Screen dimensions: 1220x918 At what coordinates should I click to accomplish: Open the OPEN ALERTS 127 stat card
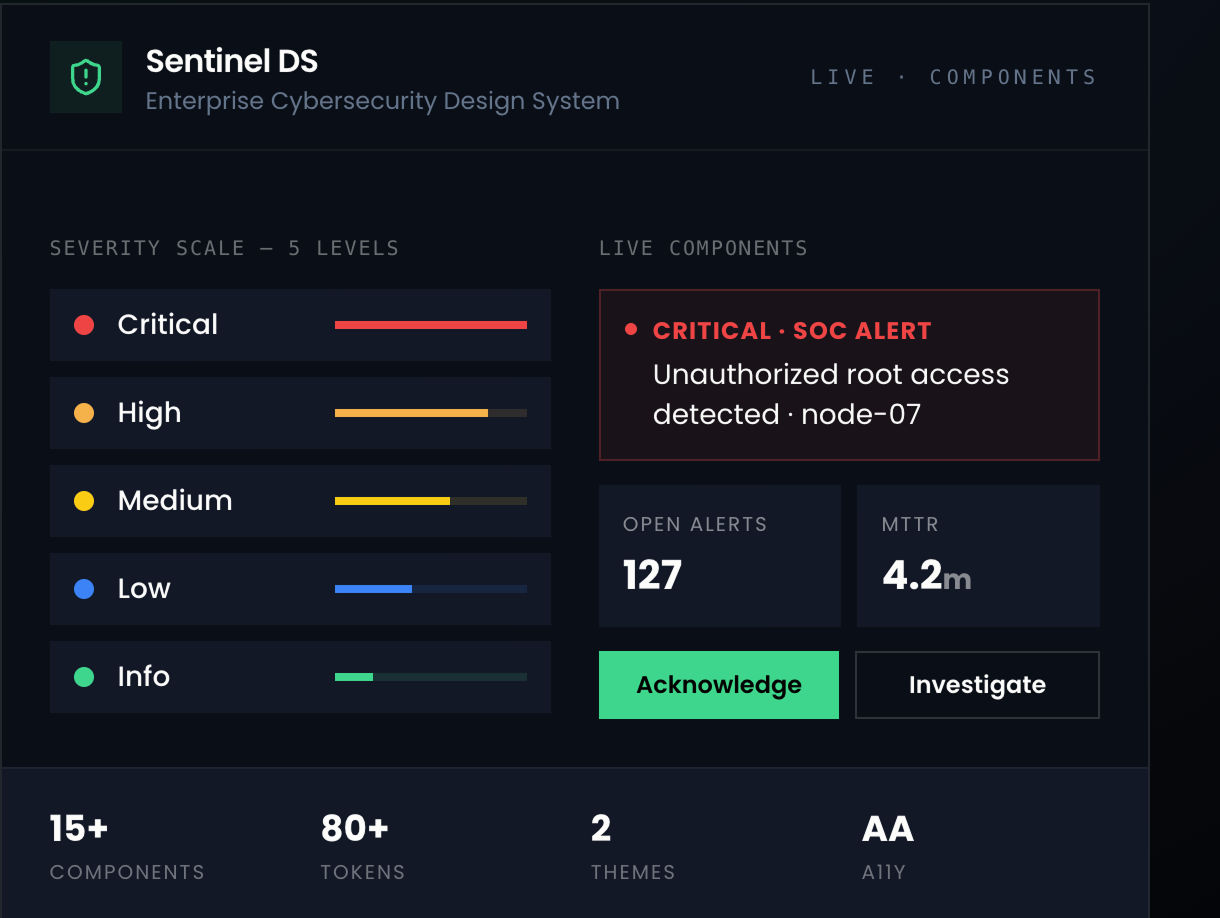(x=720, y=556)
